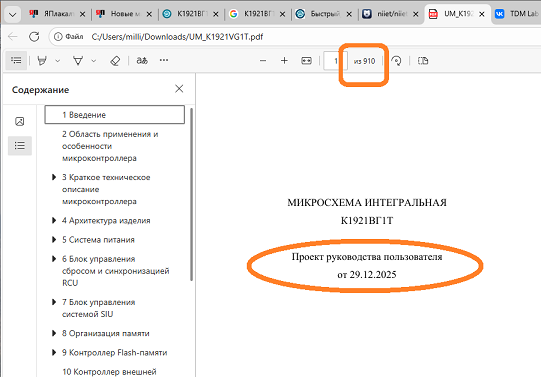Screen dimensions: 541x377
Task: Open the more tools ellipsis menu
Action: click(x=164, y=60)
